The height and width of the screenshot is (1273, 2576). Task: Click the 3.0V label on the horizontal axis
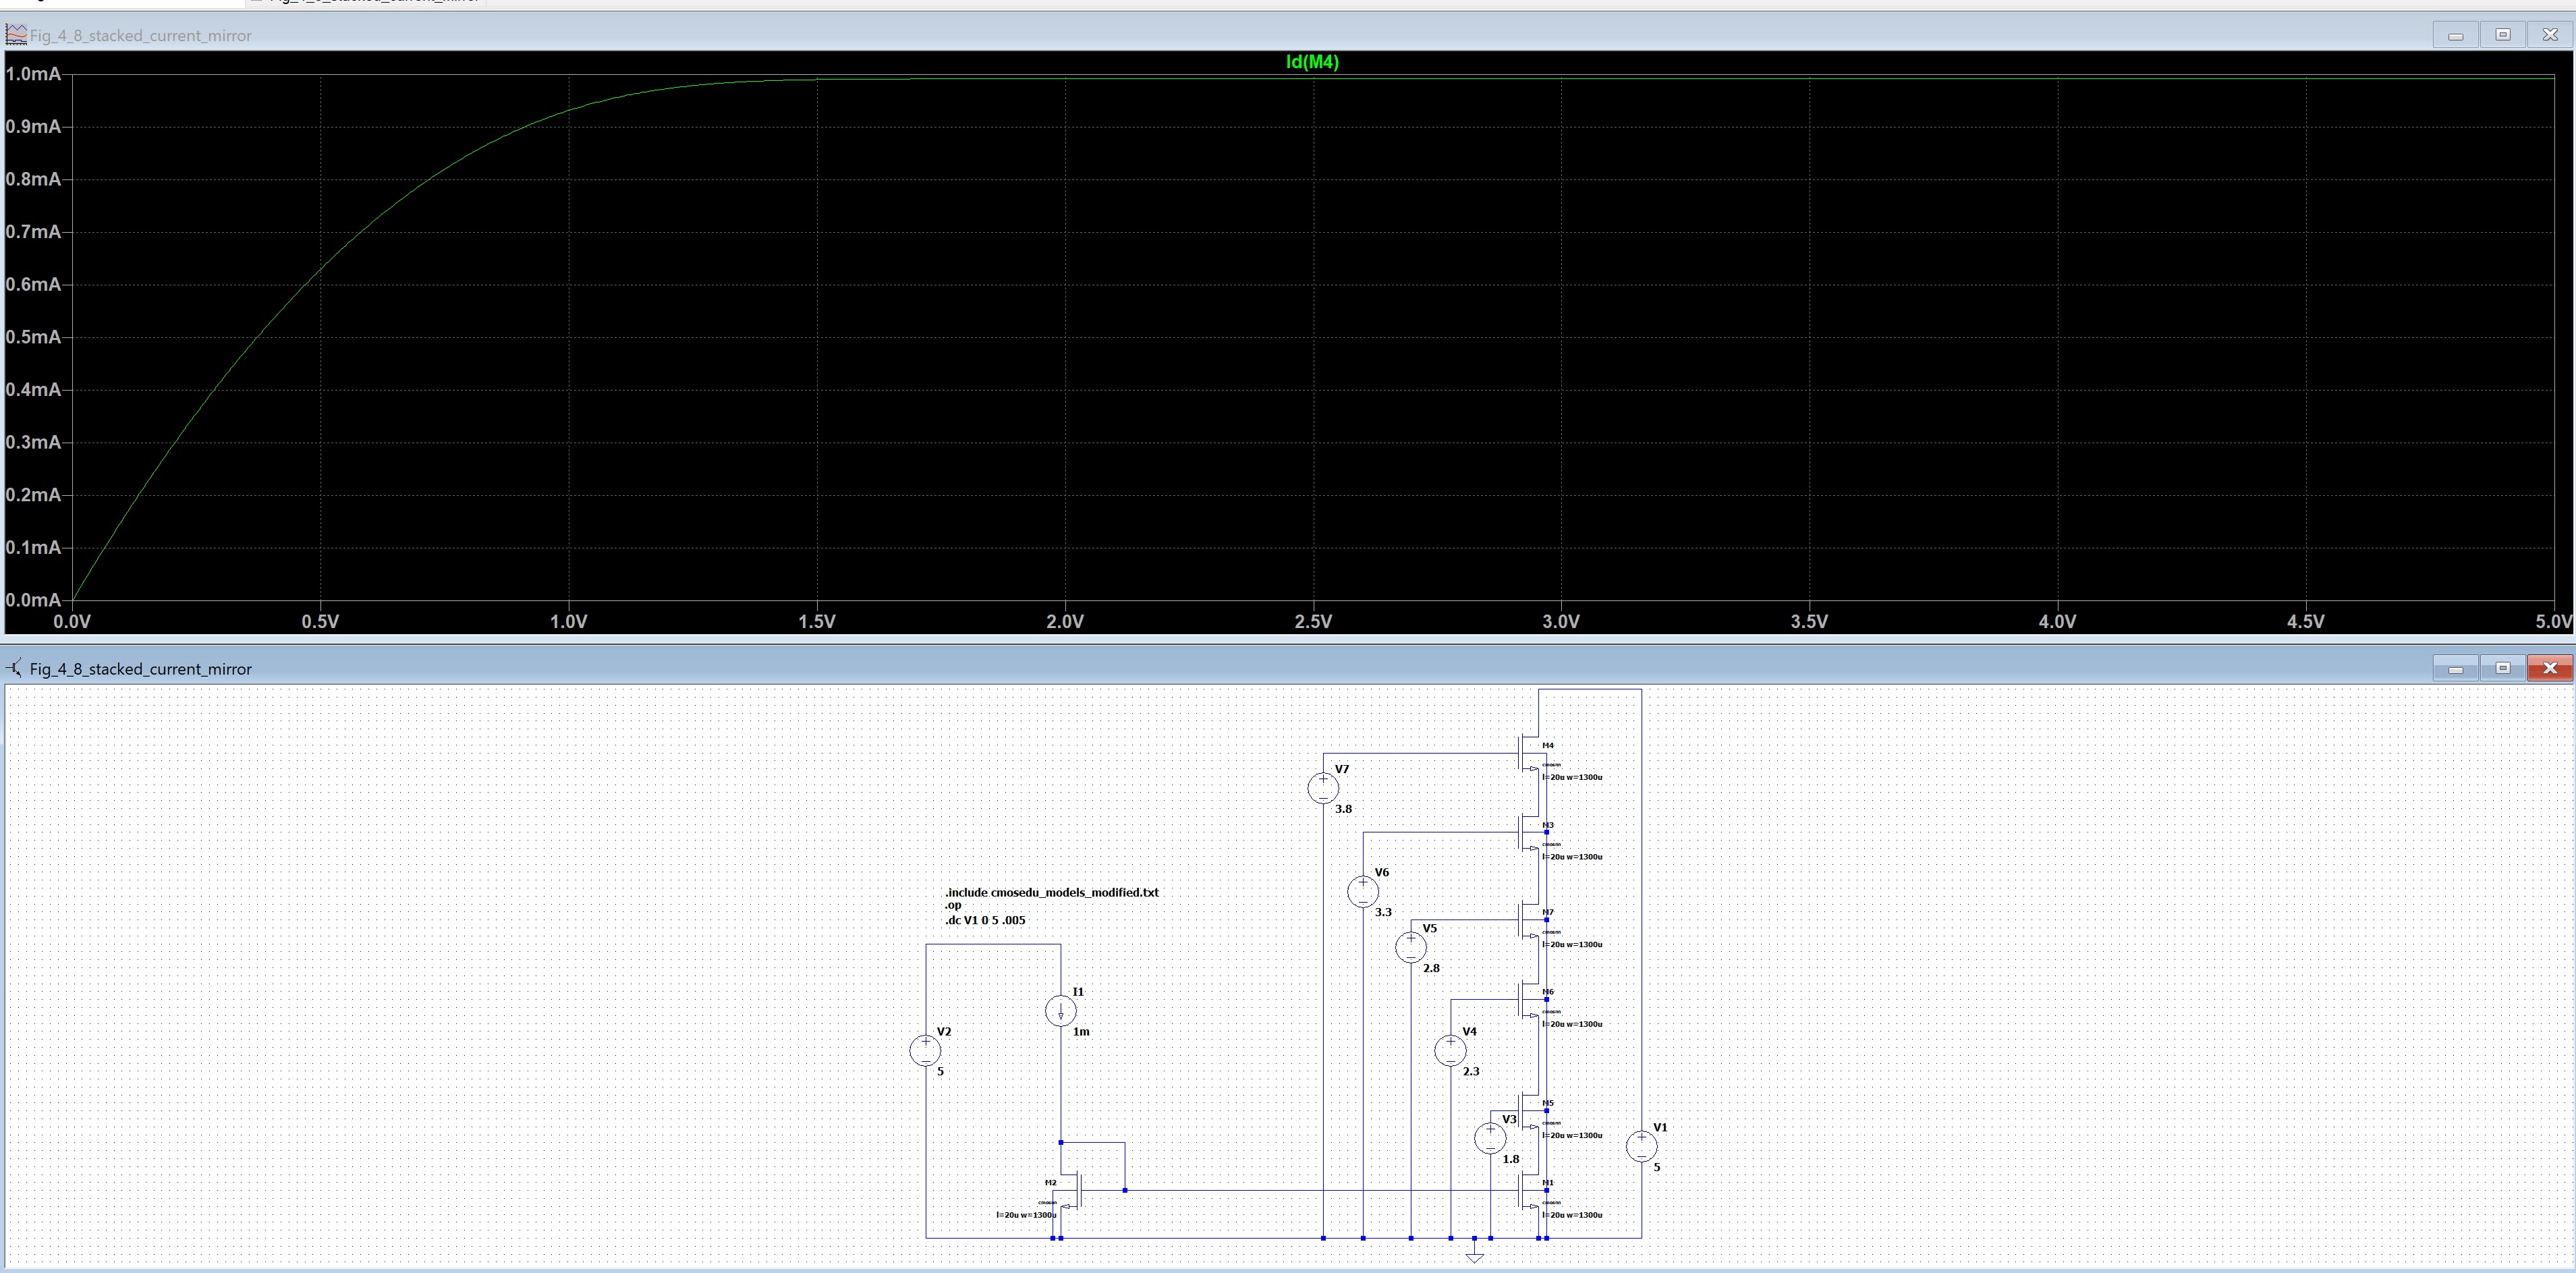coord(1561,621)
